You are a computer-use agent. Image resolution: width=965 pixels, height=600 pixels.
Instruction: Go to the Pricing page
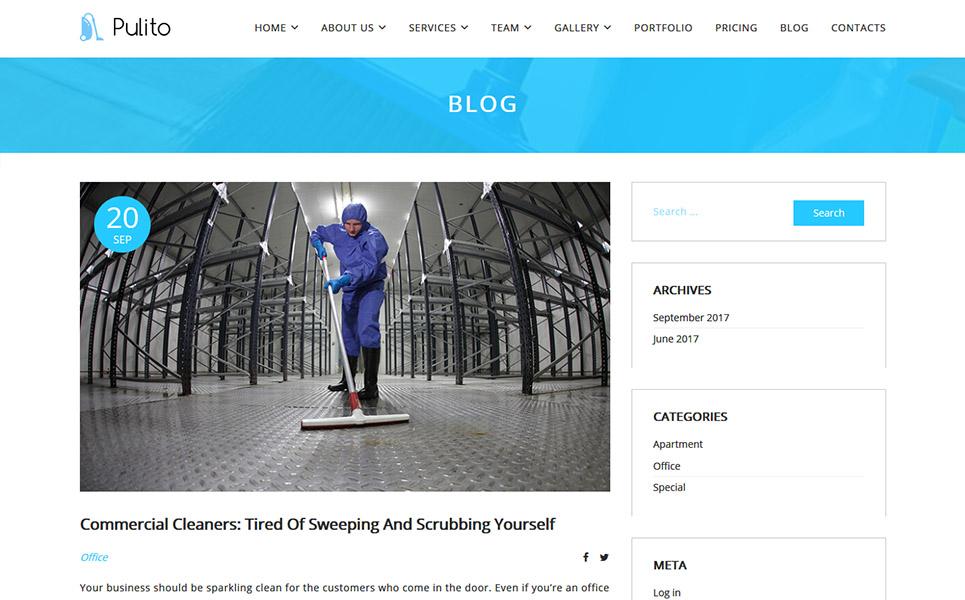coord(736,28)
